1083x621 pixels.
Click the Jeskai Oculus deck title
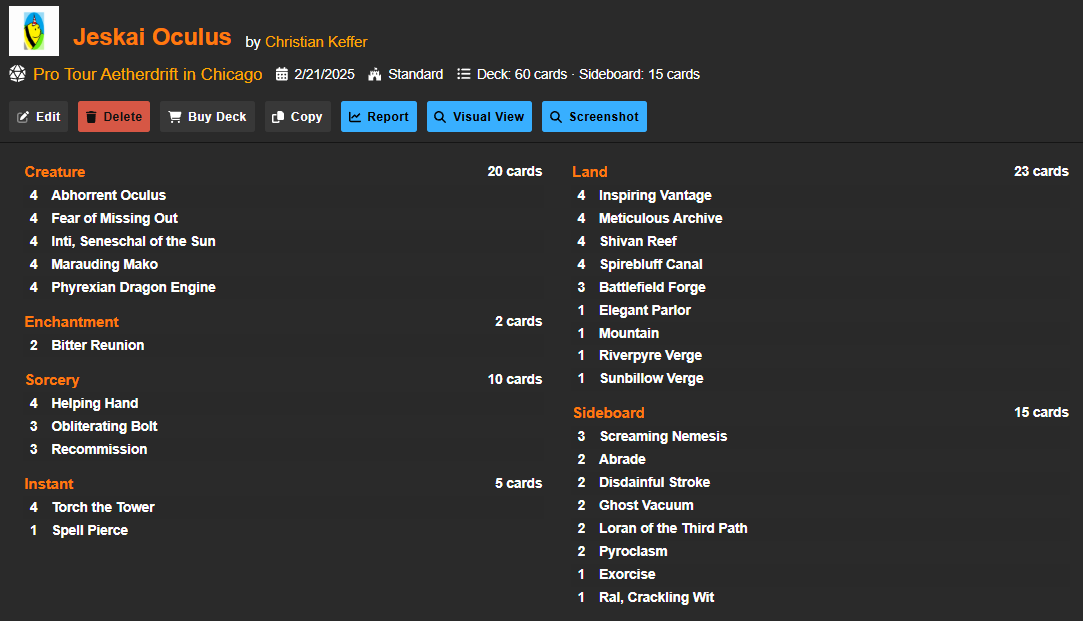(x=152, y=37)
